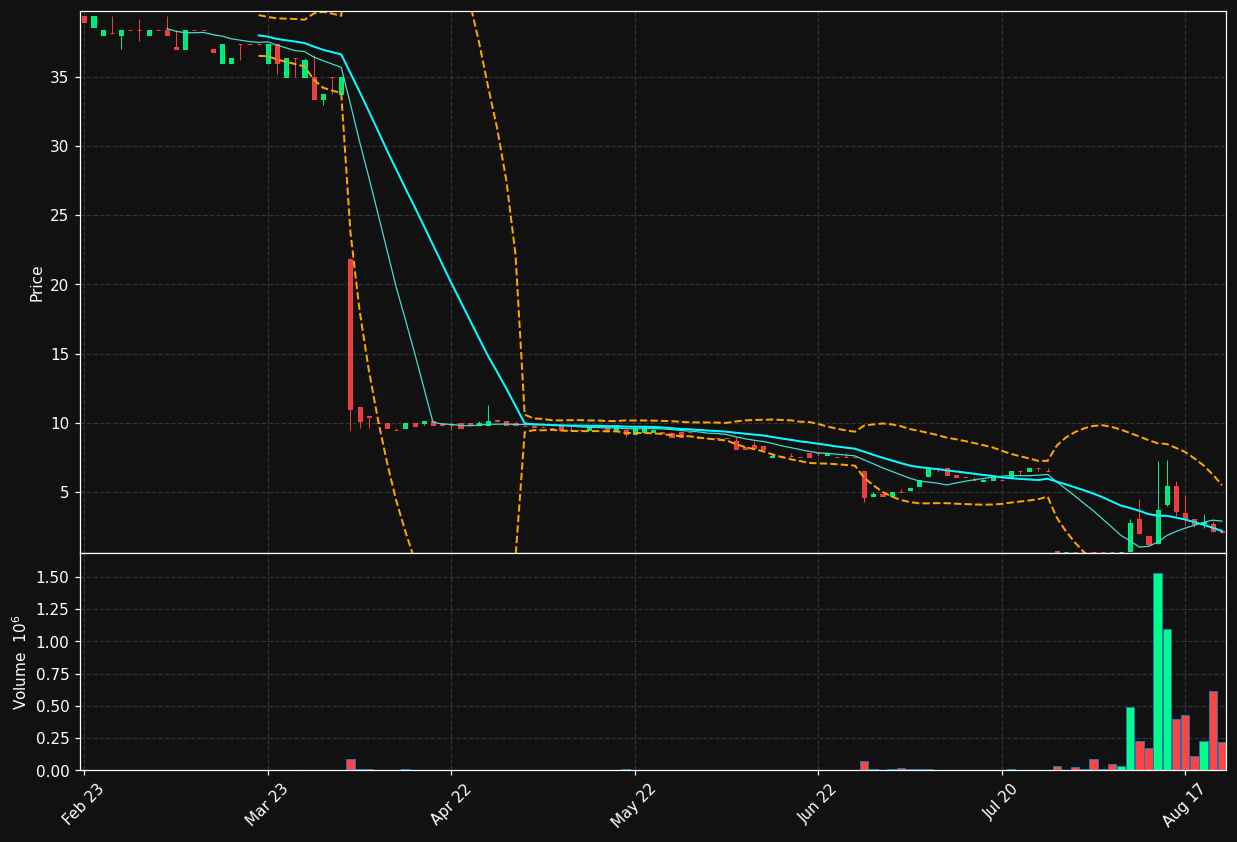Click the price tick label 35
The width and height of the screenshot is (1237, 842).
pos(58,77)
